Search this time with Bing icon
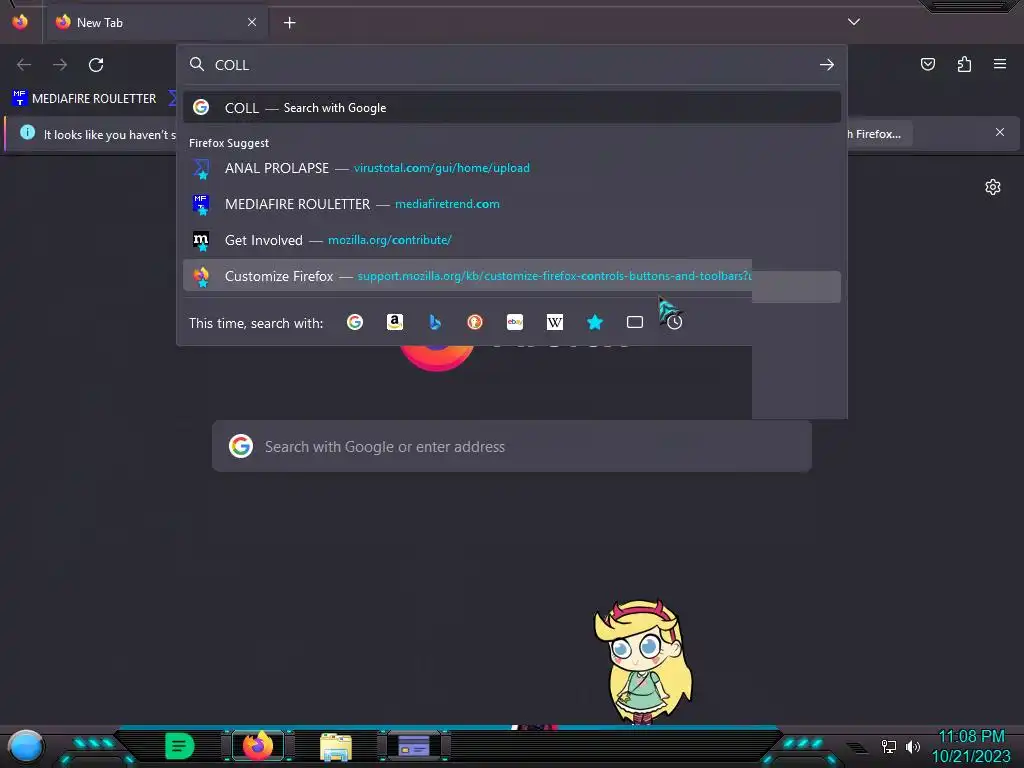1024x768 pixels. (x=435, y=322)
